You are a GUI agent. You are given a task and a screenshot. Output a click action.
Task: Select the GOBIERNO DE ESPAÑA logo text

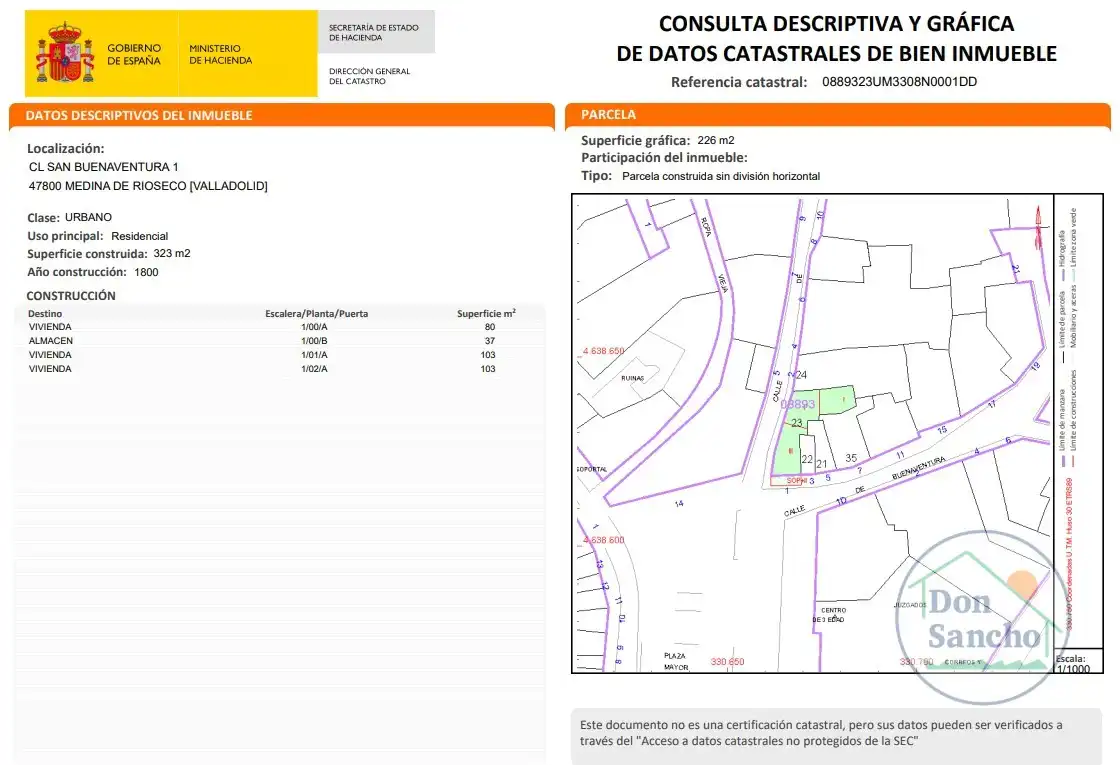pos(134,54)
